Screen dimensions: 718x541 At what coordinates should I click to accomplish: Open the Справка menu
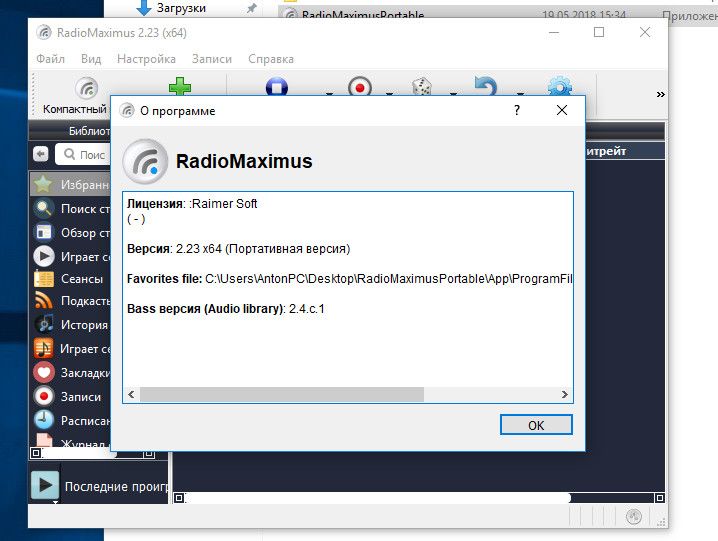[270, 59]
